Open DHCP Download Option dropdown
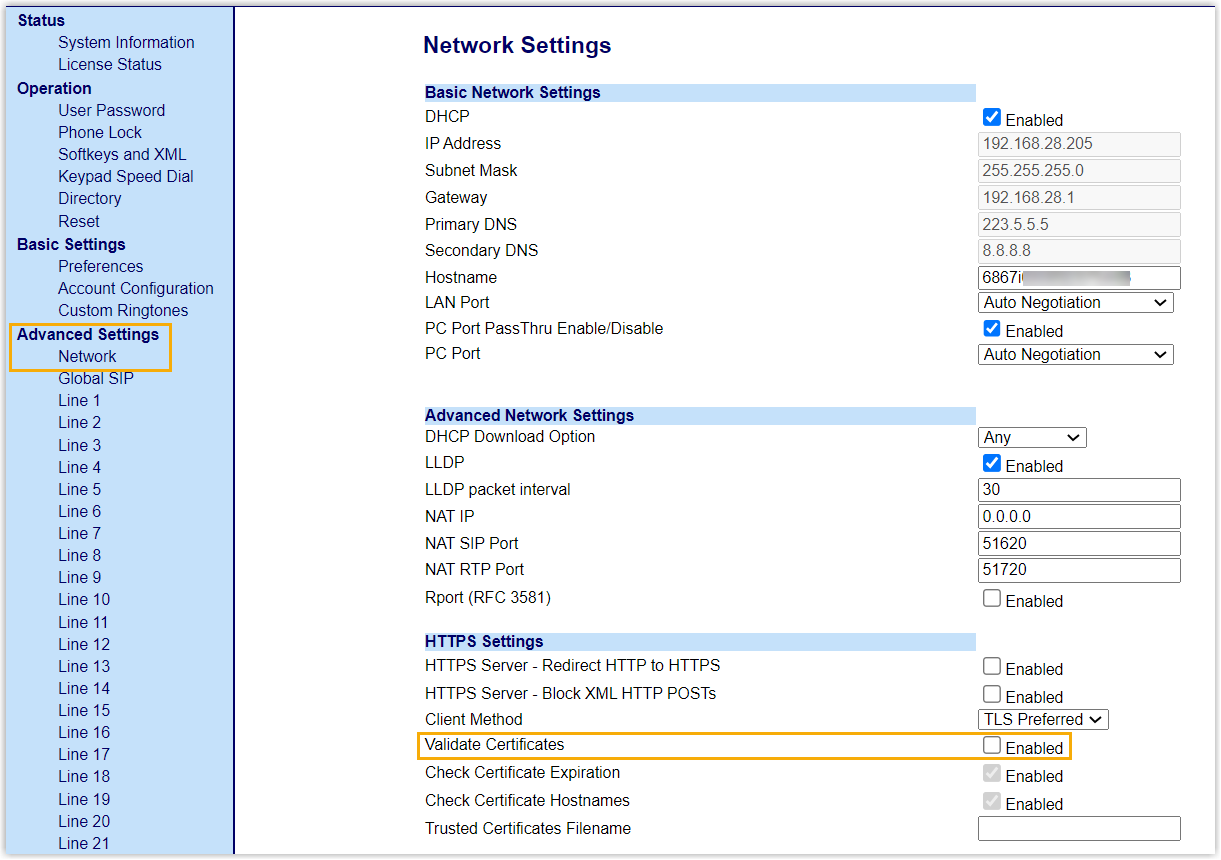 click(x=1031, y=438)
